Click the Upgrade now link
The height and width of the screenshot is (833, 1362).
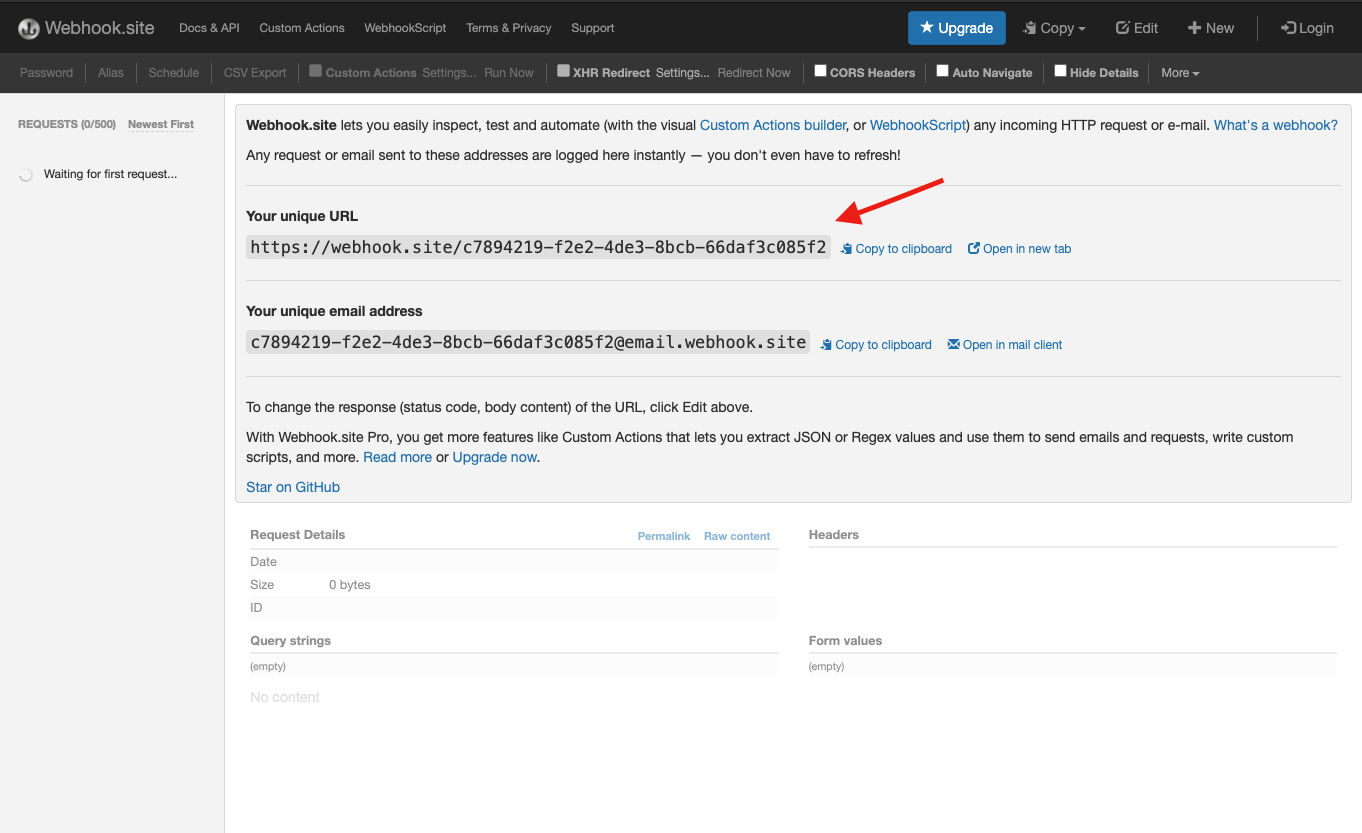coord(495,457)
